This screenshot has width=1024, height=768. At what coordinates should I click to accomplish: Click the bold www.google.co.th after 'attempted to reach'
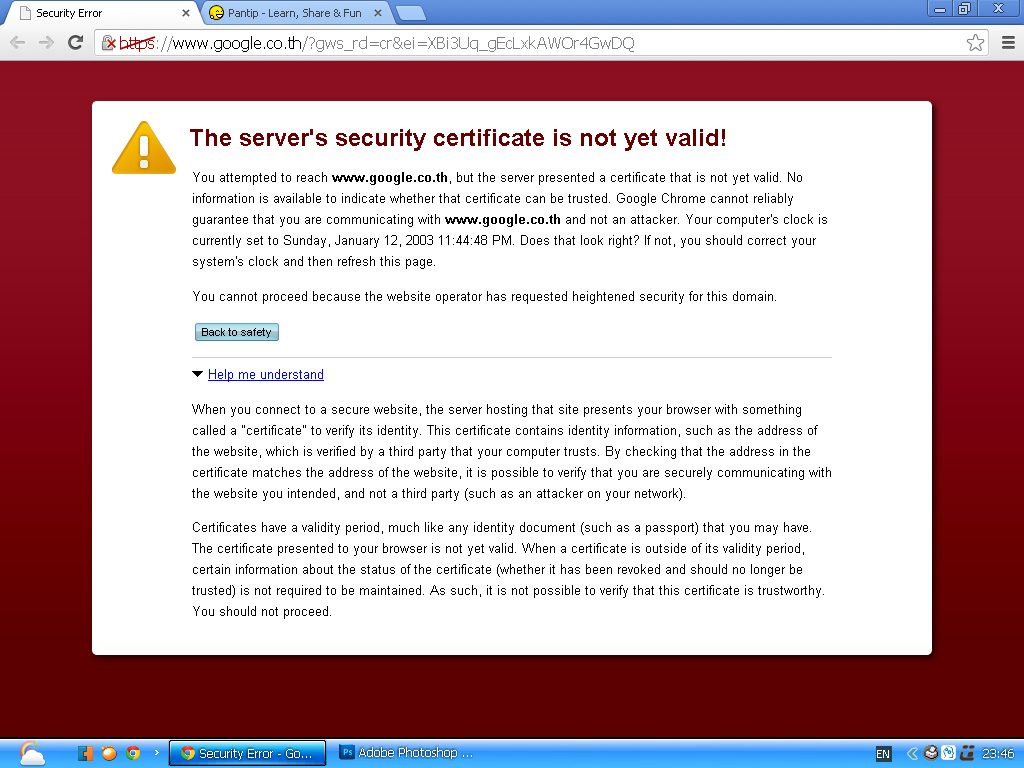tap(390, 178)
